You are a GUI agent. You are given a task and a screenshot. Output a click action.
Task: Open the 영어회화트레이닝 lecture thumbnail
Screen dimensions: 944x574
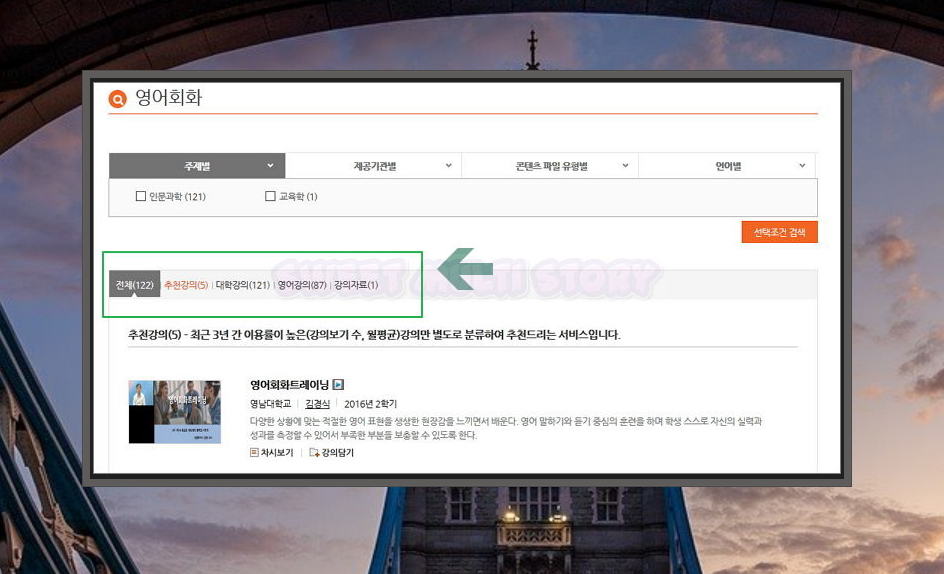click(x=175, y=411)
